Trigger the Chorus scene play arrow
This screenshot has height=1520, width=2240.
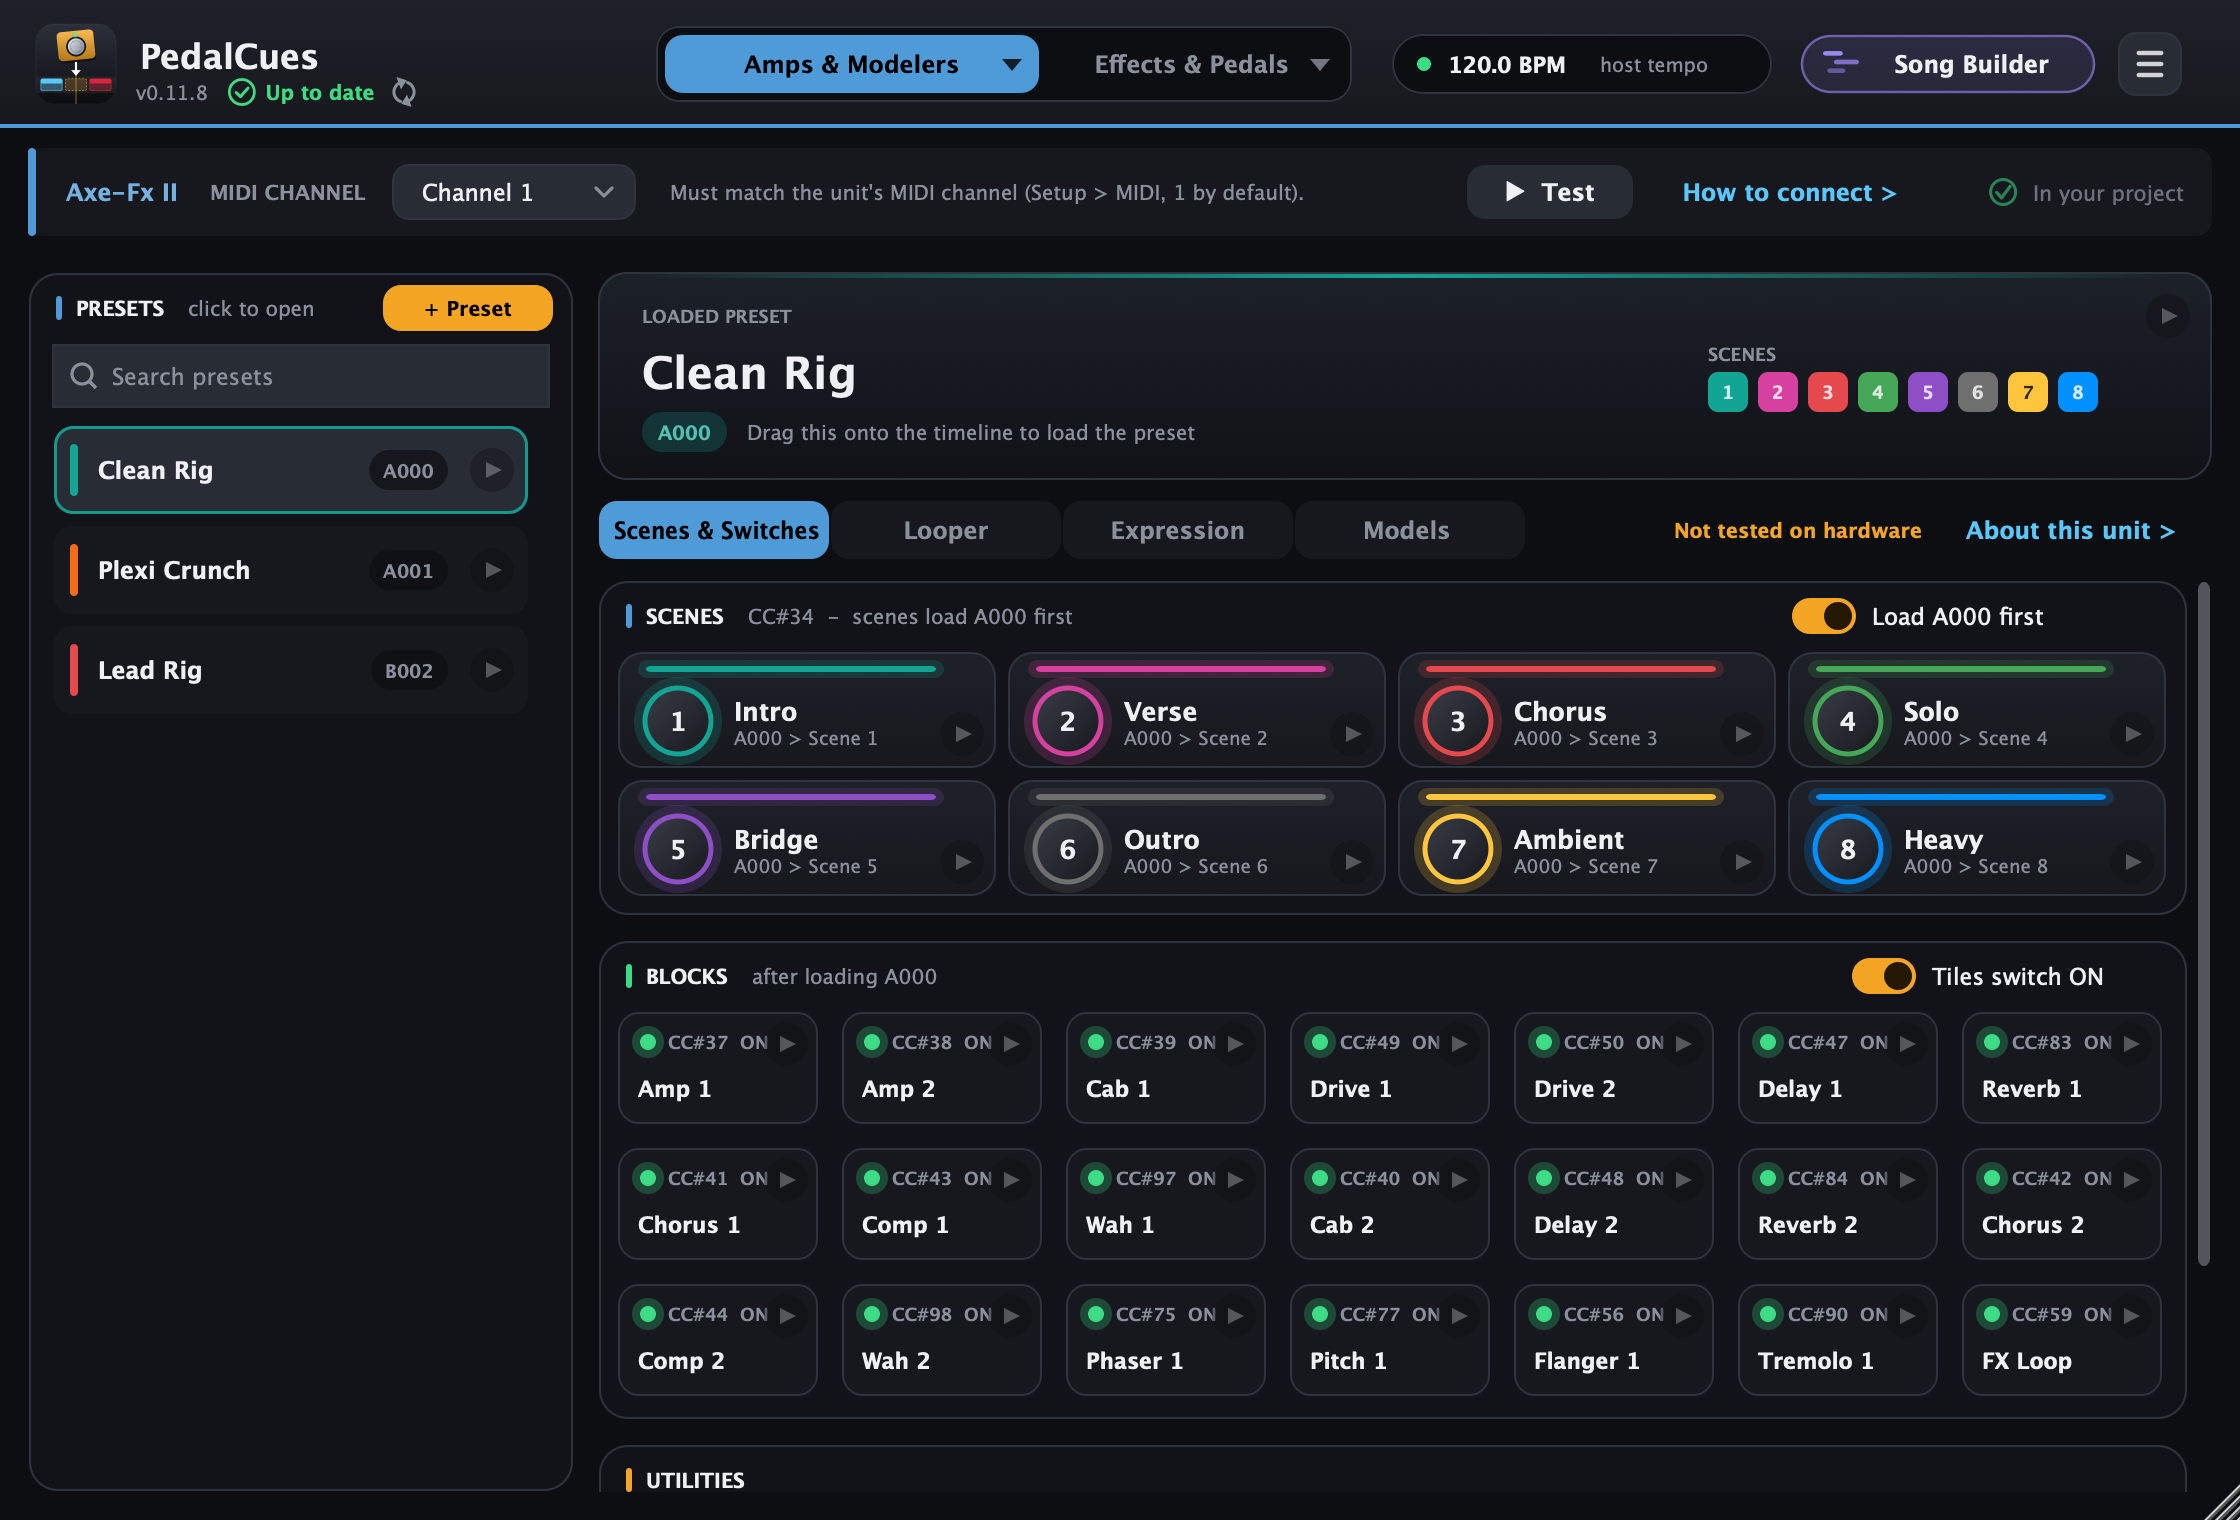point(1743,734)
